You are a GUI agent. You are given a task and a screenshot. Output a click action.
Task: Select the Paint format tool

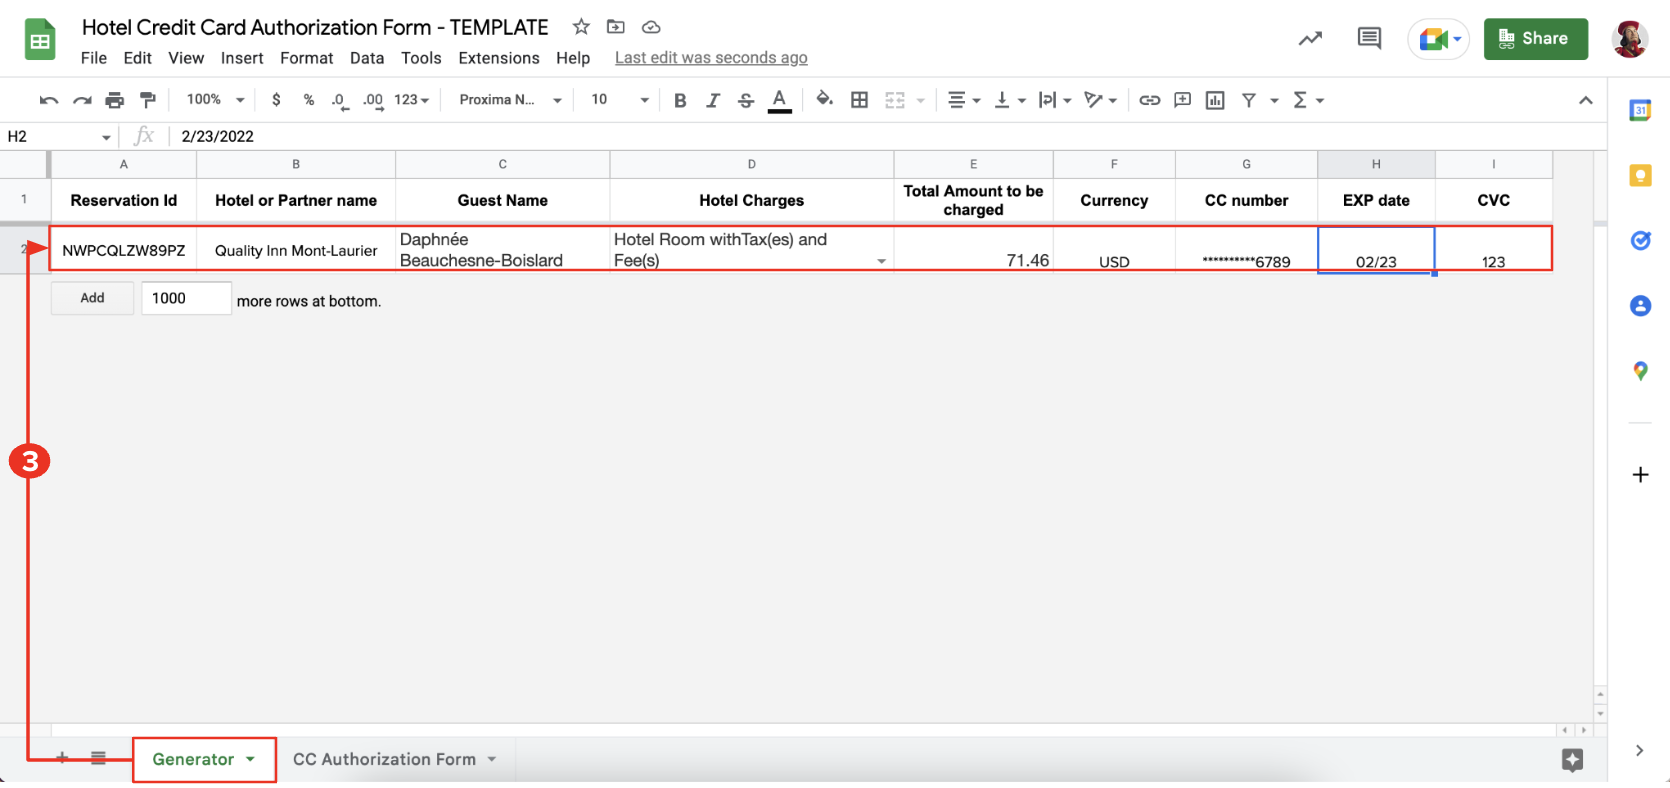[x=148, y=100]
